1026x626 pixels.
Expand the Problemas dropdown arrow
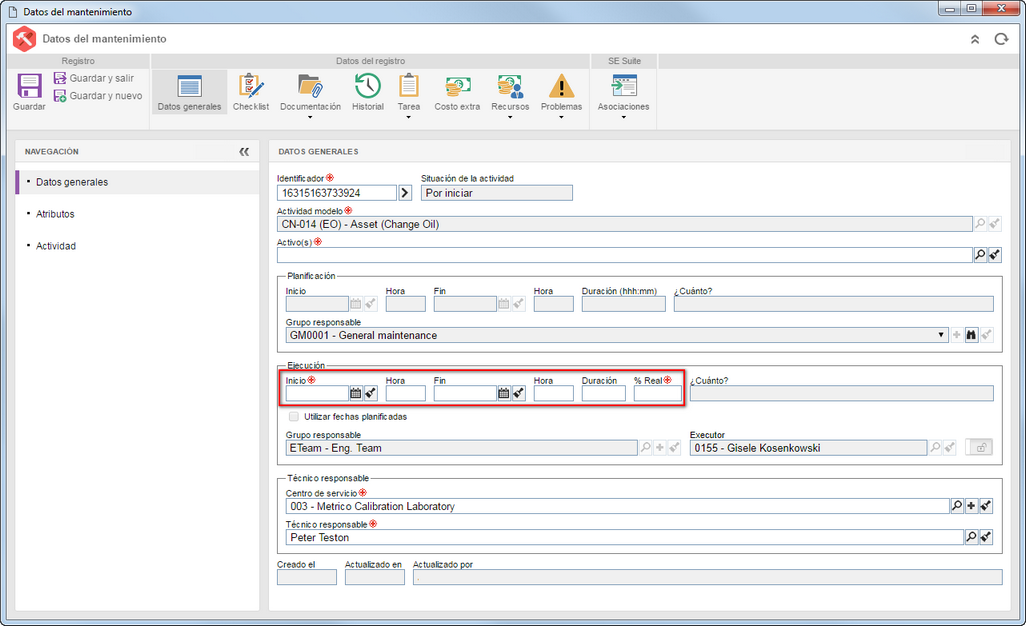coord(561,117)
